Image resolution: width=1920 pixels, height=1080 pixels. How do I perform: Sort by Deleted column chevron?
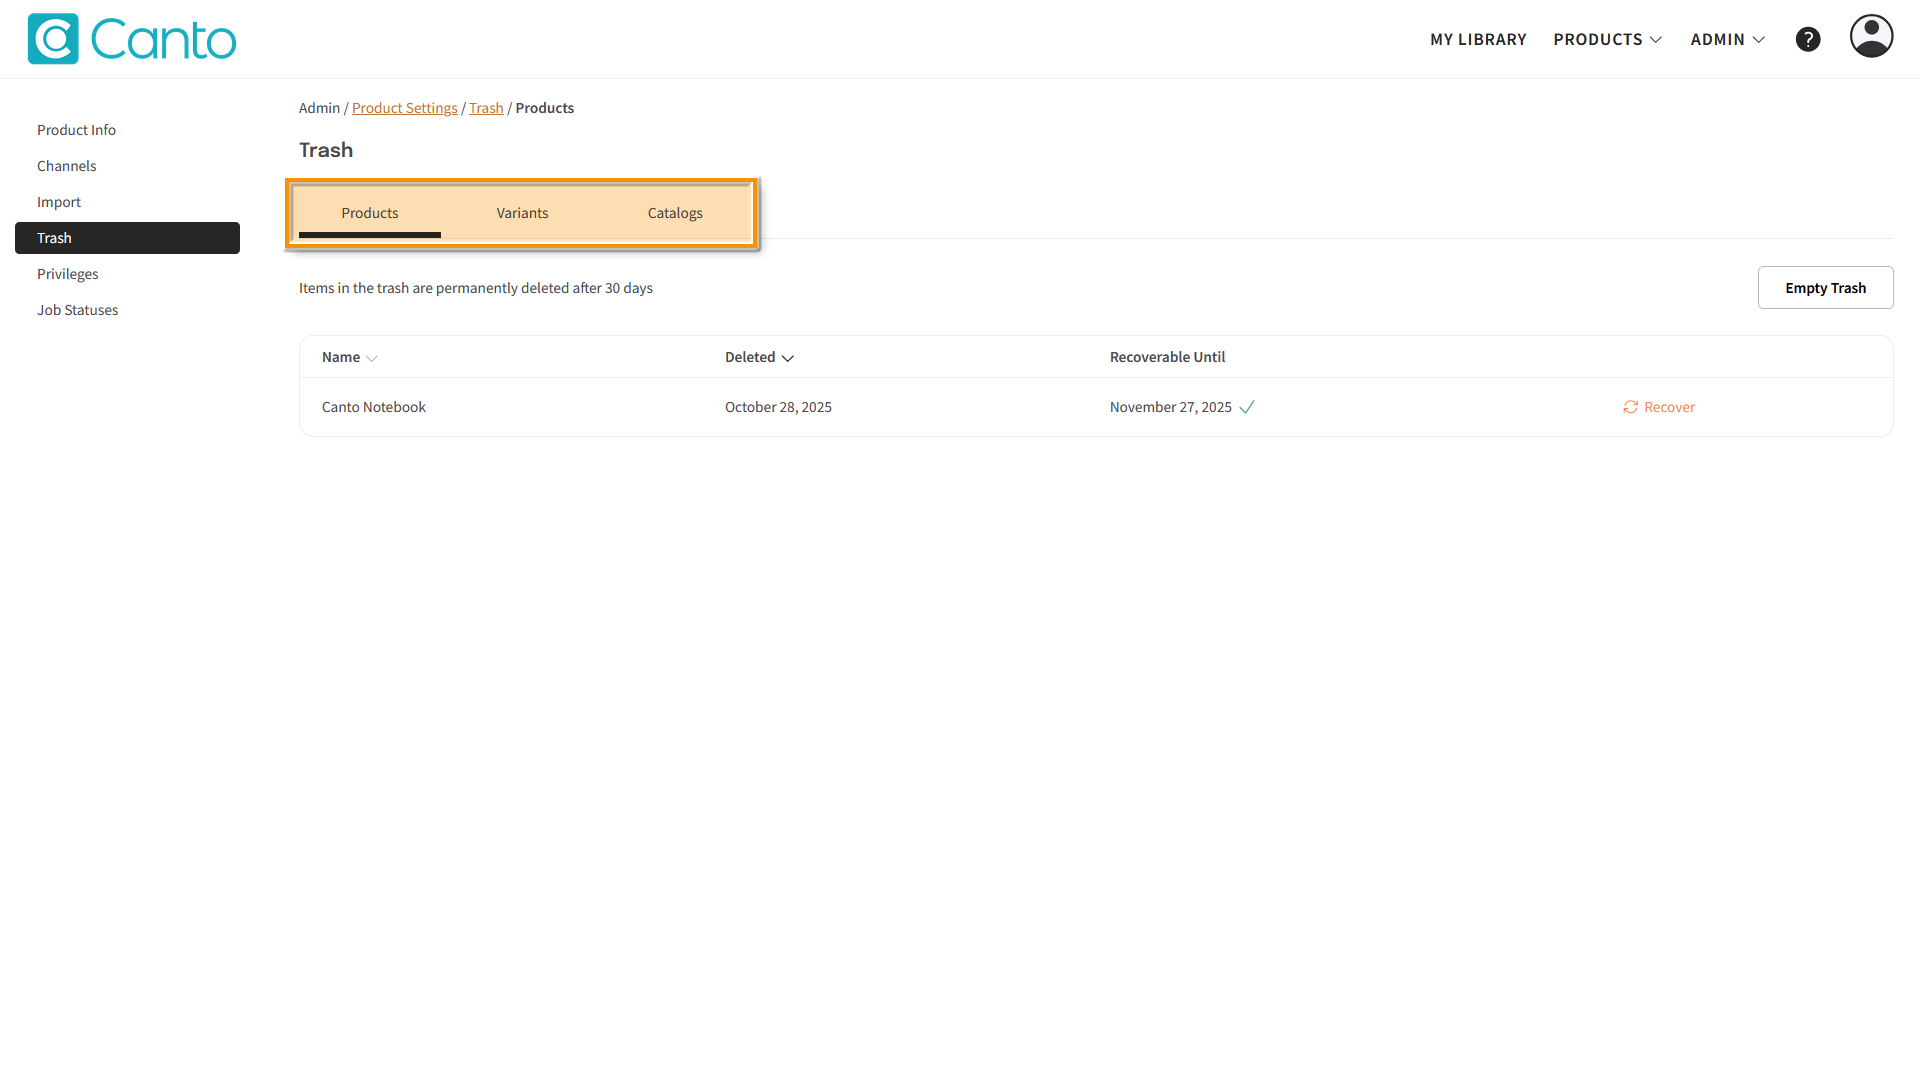788,358
